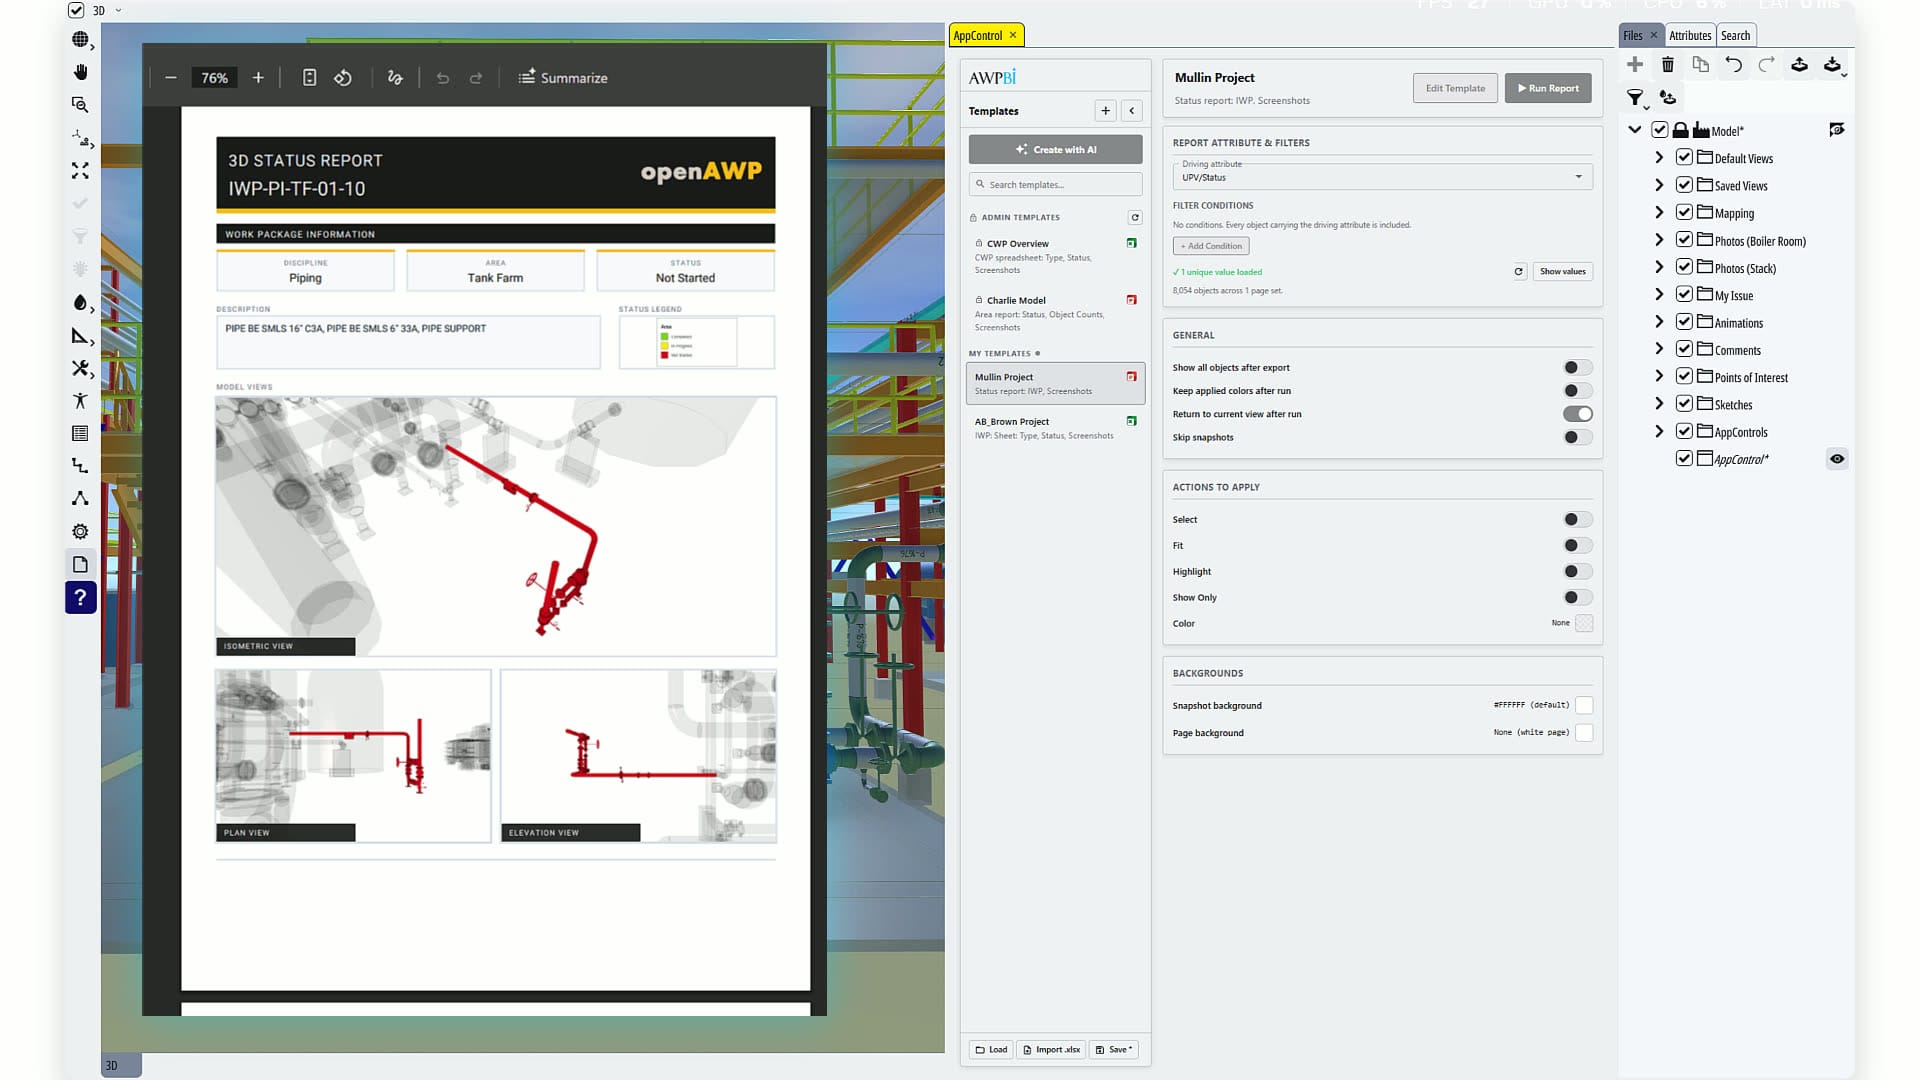Uncheck the Default Views checkbox
Viewport: 1920px width, 1080px height.
(1684, 157)
